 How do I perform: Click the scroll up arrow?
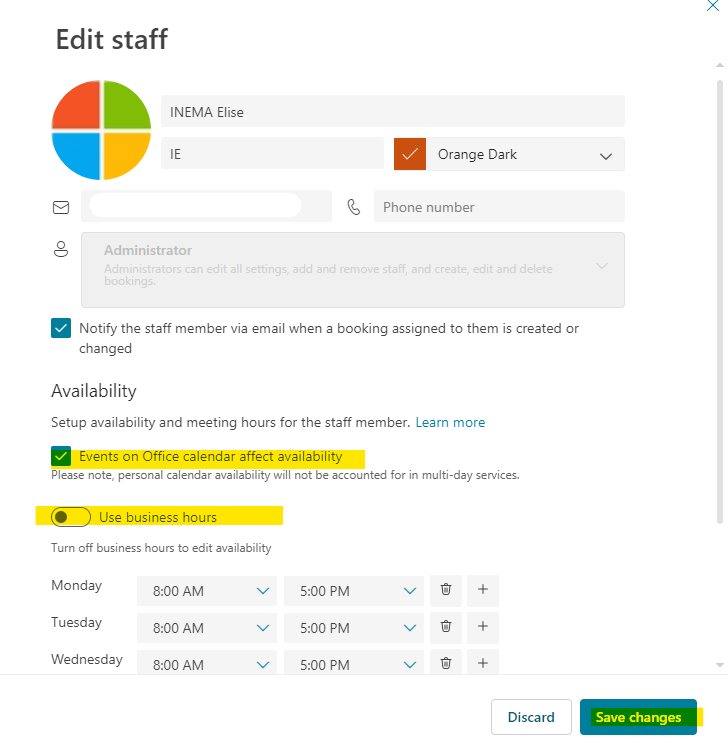(720, 65)
